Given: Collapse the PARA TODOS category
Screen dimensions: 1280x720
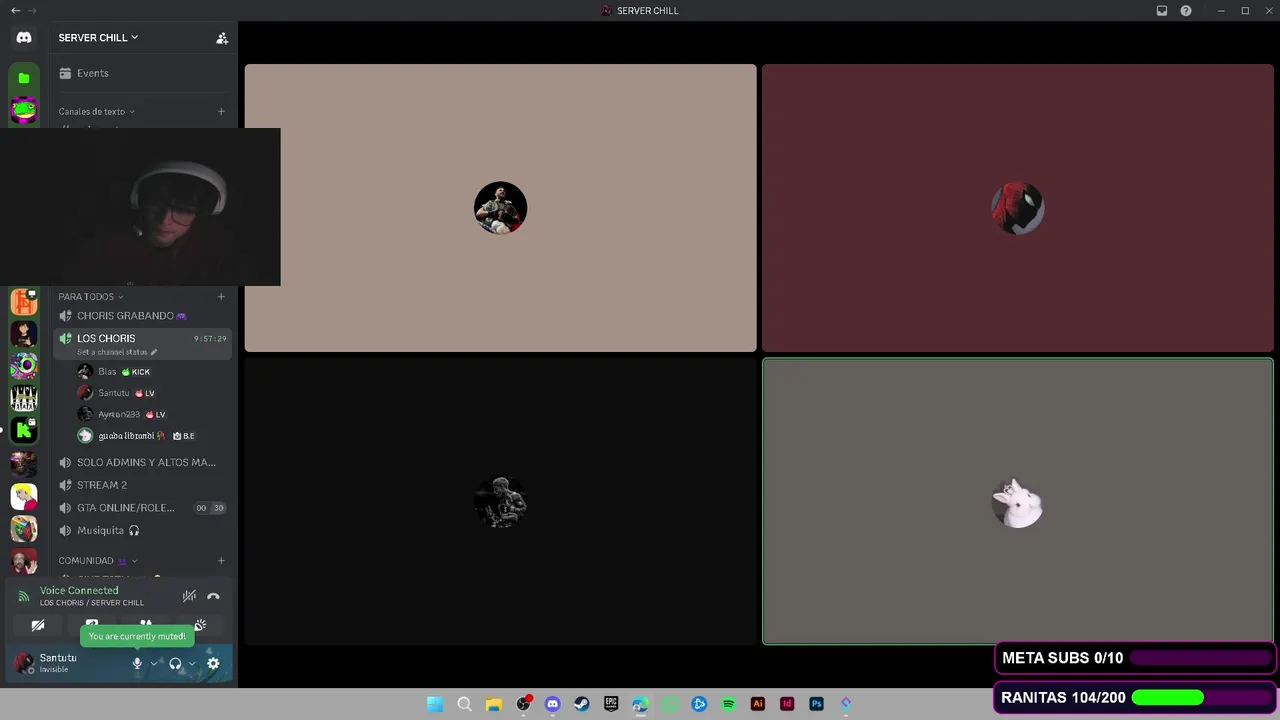Looking at the screenshot, I should [90, 297].
